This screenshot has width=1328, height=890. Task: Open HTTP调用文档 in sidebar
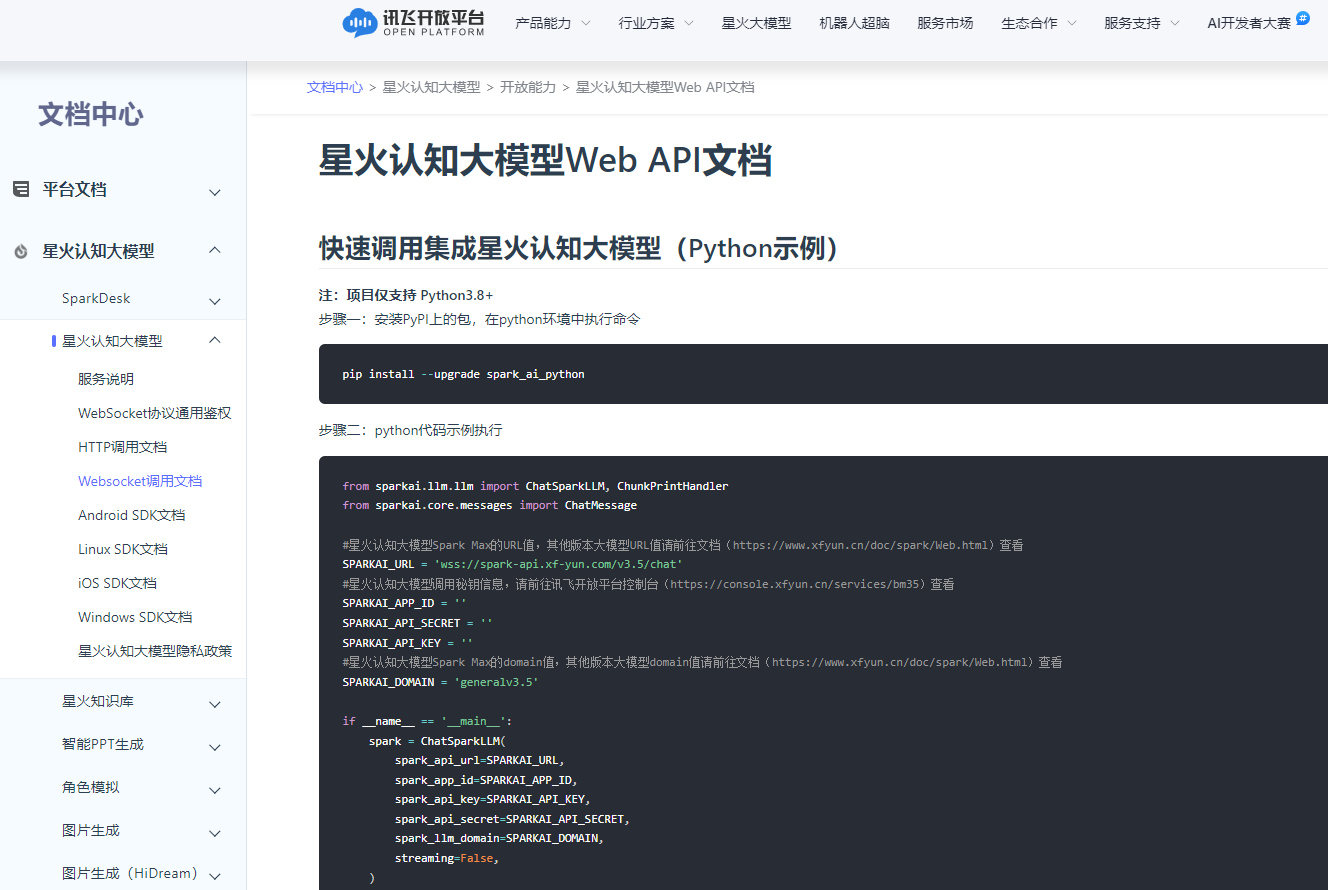122,447
